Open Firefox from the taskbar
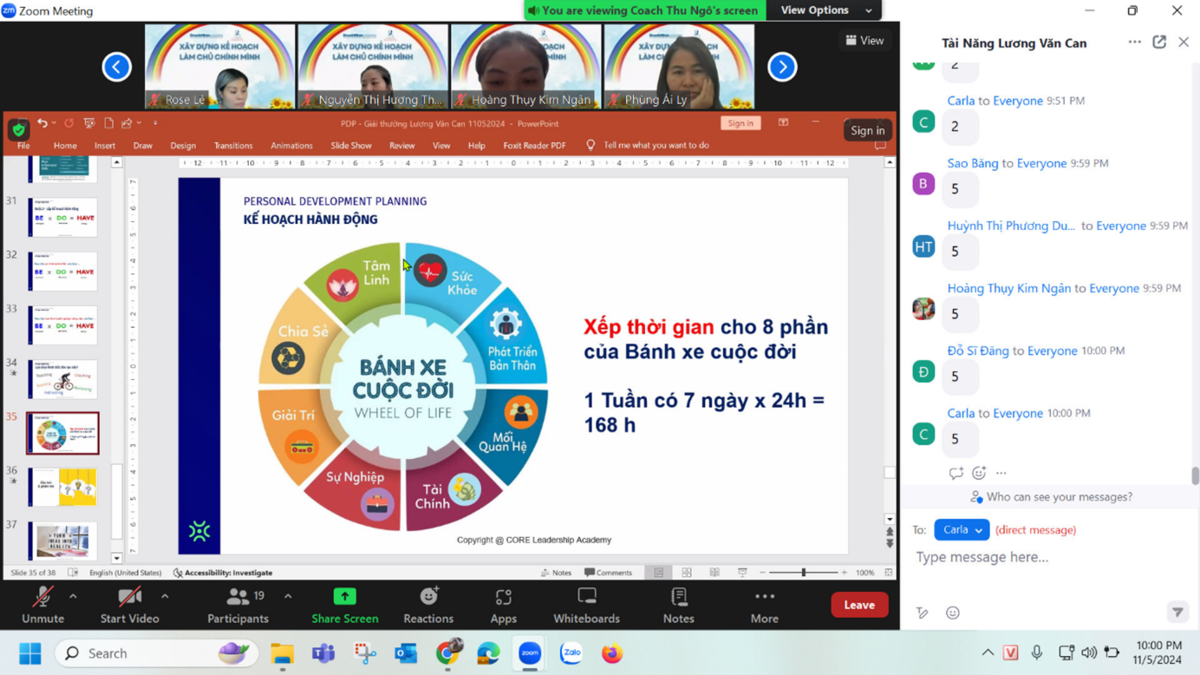Screen dimensions: 1200x675 [x=612, y=653]
